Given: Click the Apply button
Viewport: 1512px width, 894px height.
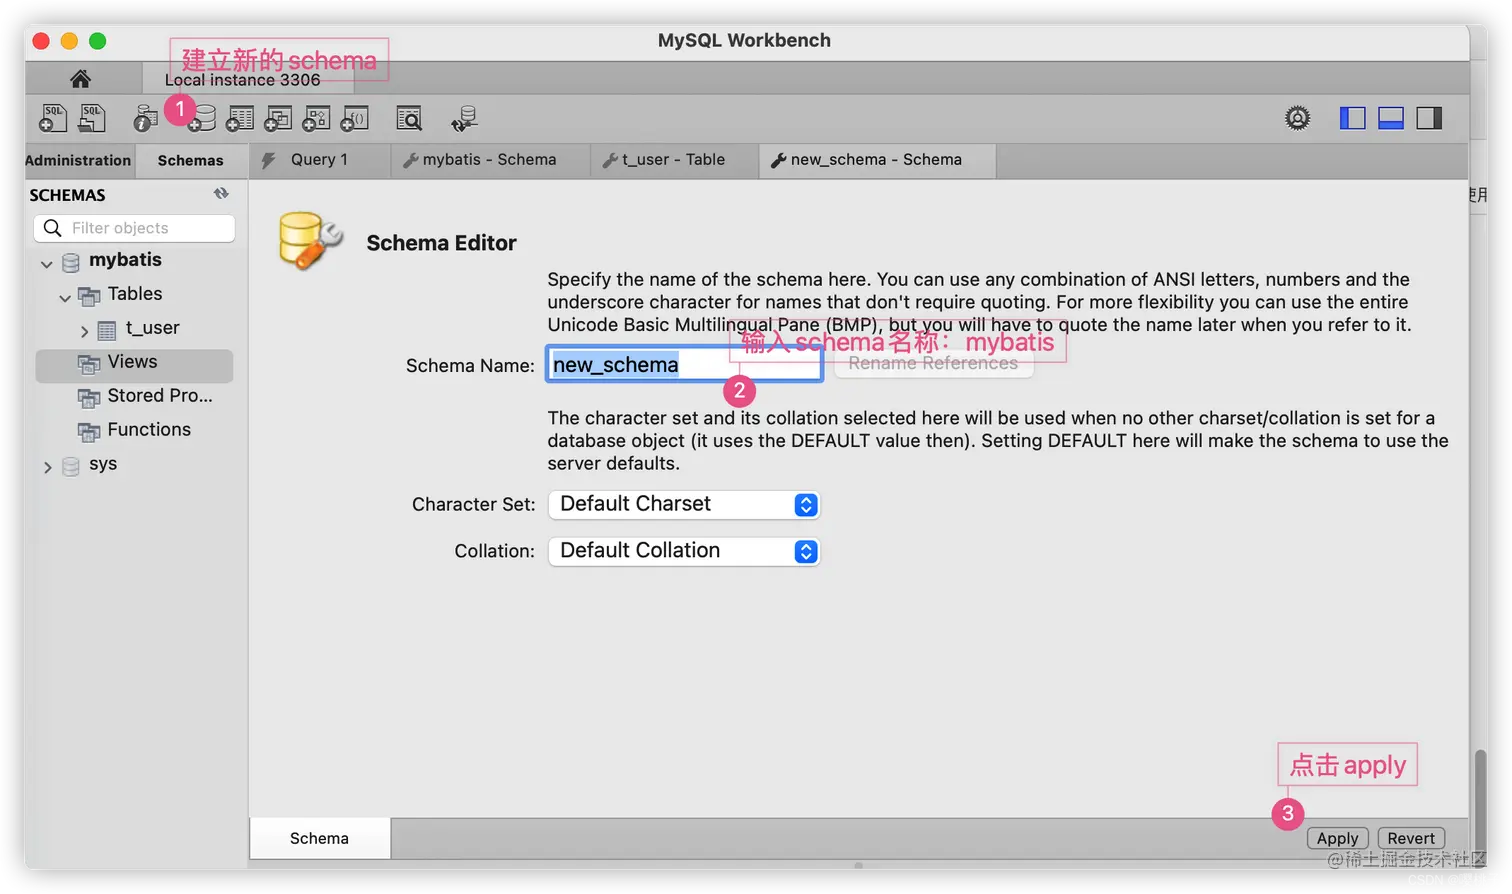Looking at the screenshot, I should click(1337, 838).
